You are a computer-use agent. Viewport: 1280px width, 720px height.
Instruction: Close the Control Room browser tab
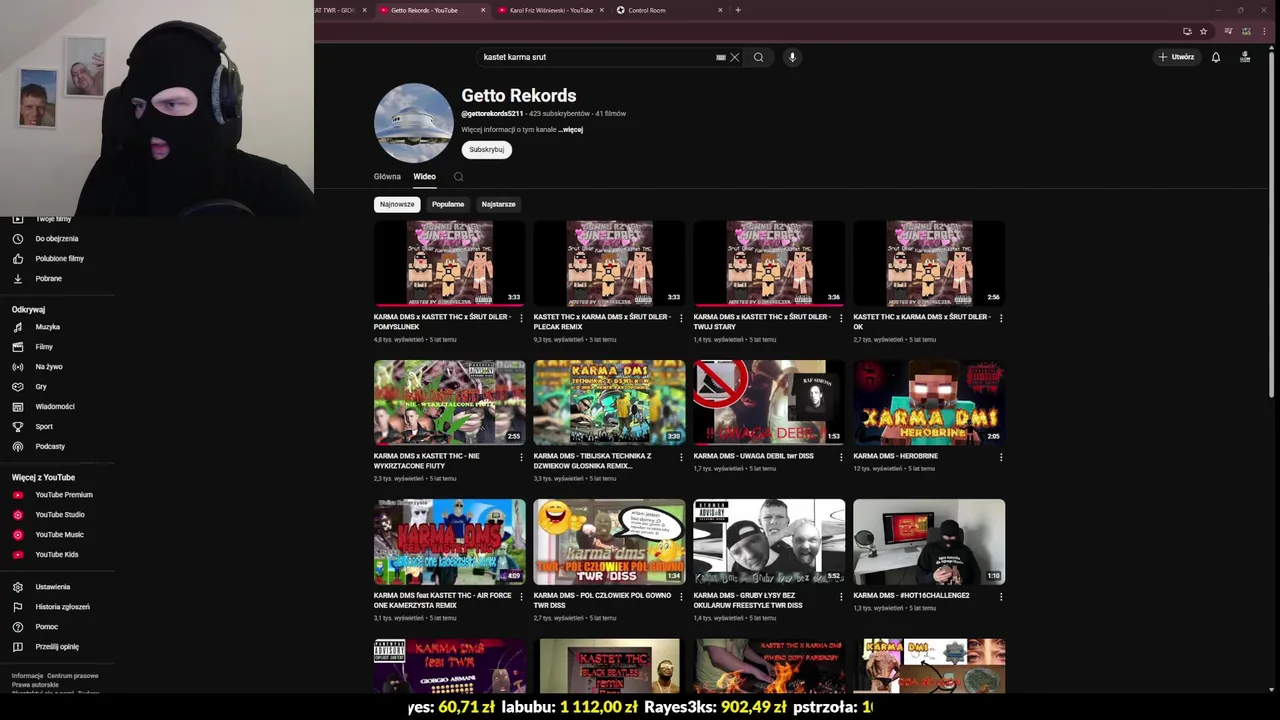tap(720, 10)
